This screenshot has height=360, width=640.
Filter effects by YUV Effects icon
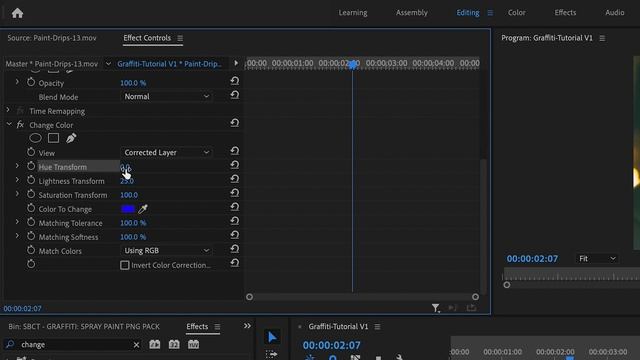coord(193,344)
